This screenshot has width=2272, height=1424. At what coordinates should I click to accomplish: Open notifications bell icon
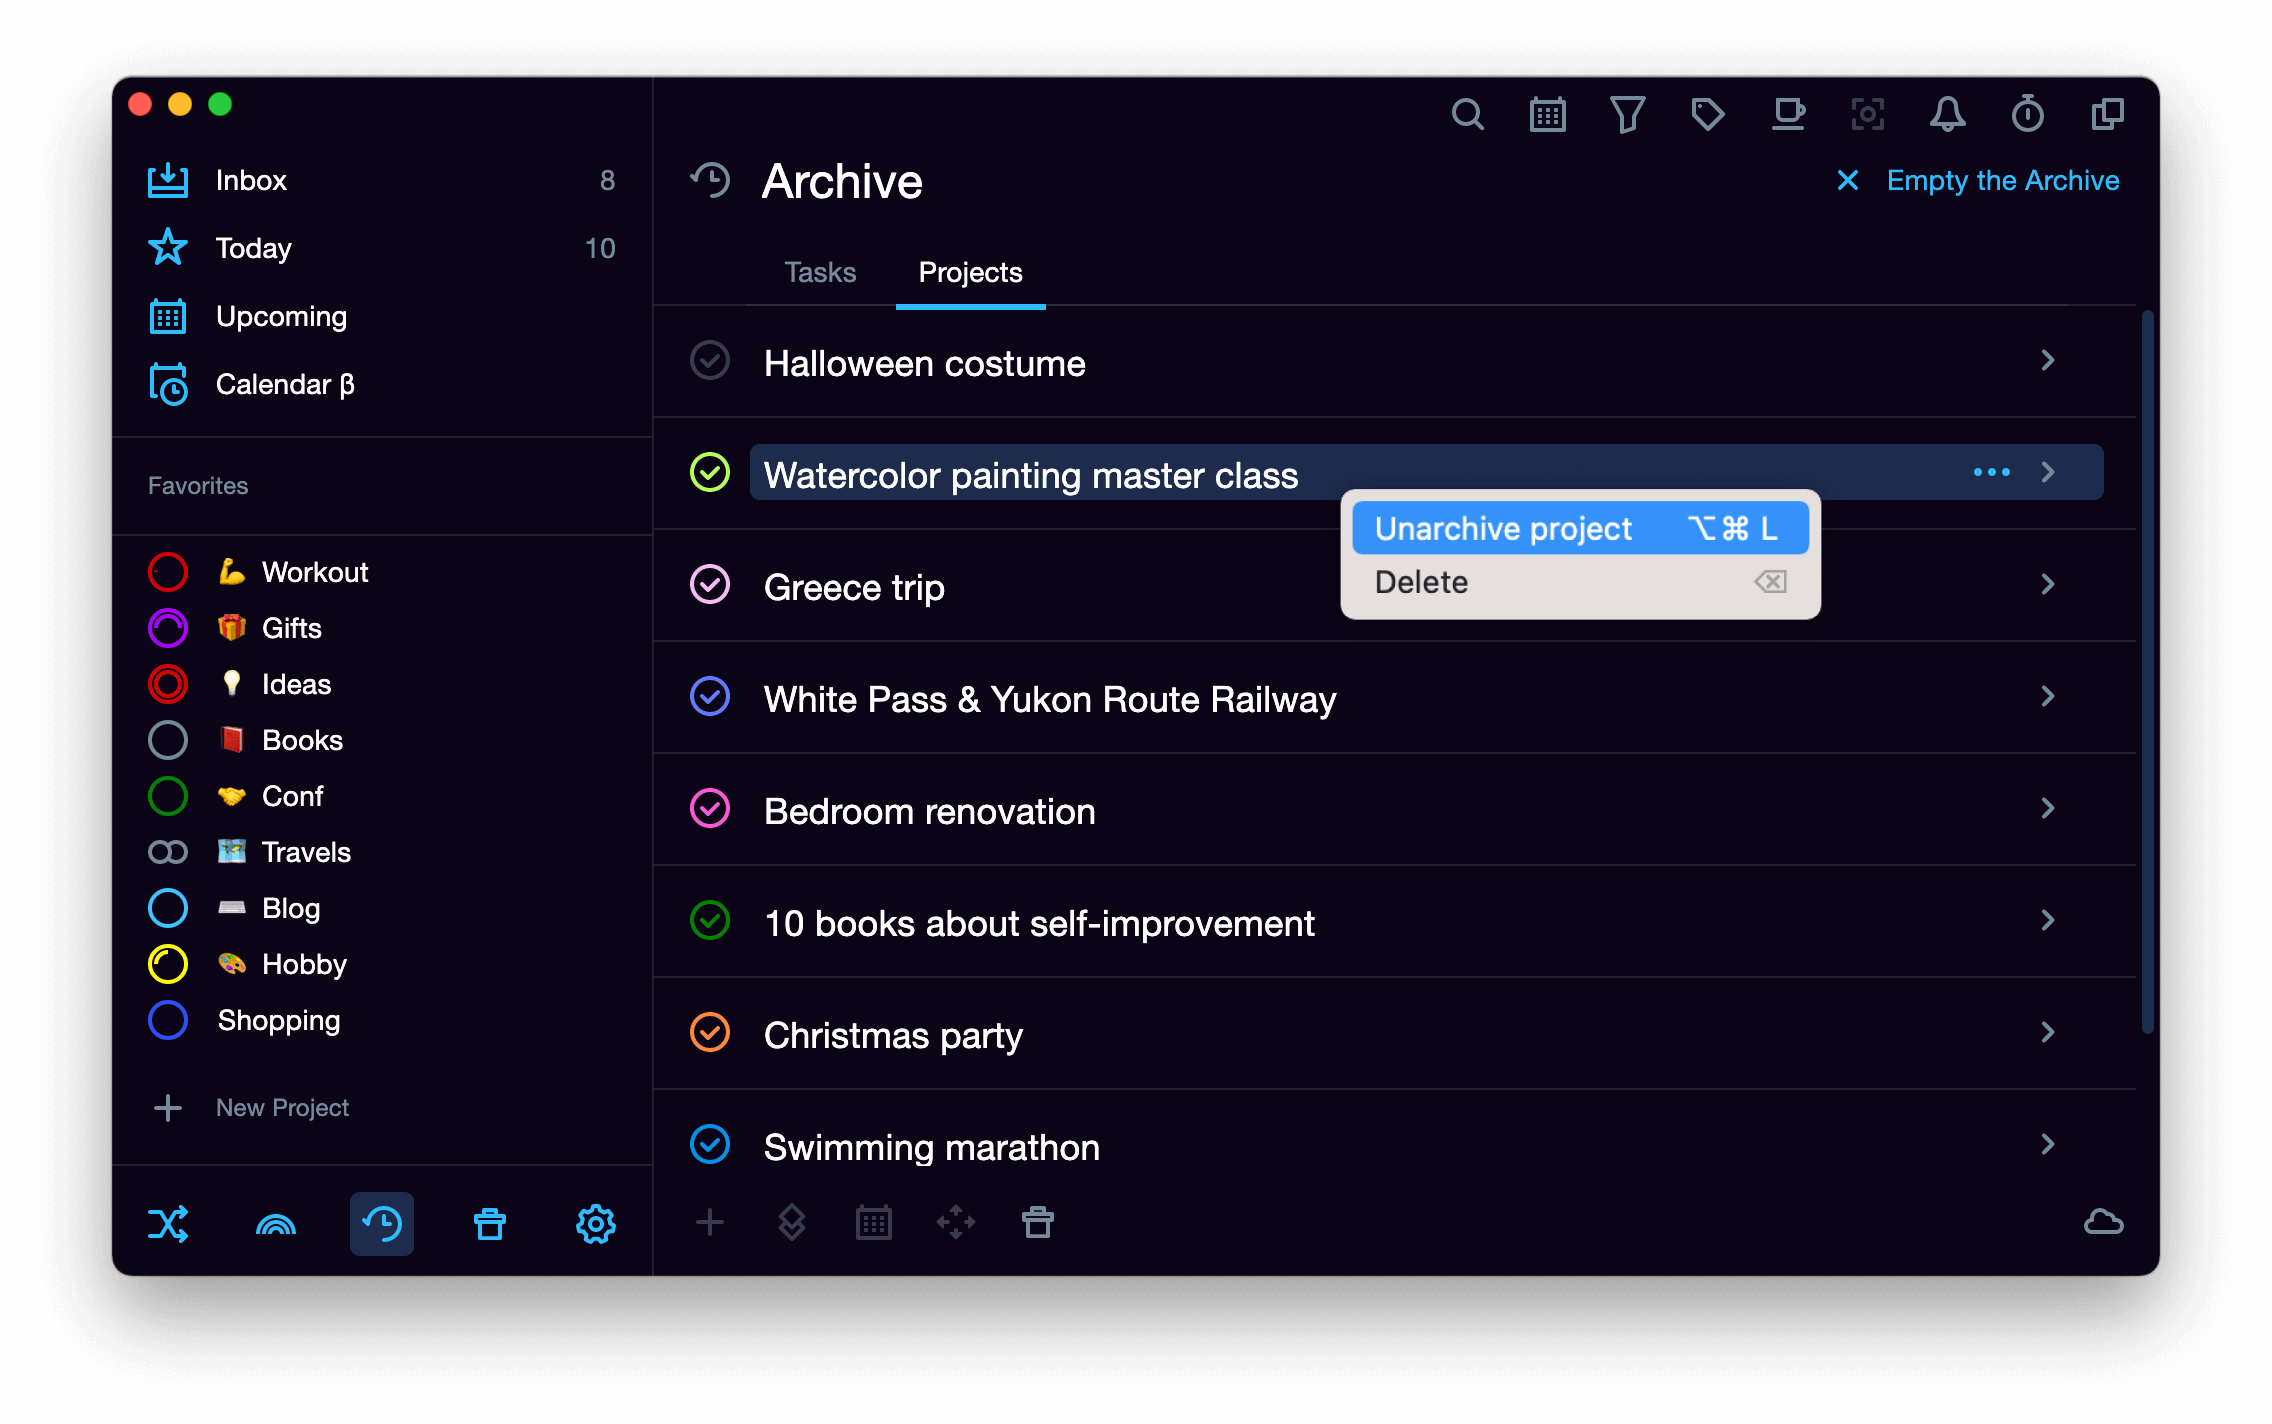pos(1947,115)
